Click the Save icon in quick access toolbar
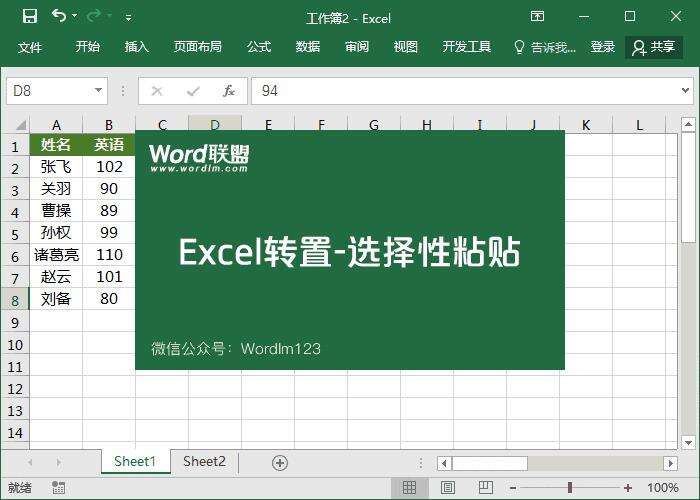 point(30,17)
